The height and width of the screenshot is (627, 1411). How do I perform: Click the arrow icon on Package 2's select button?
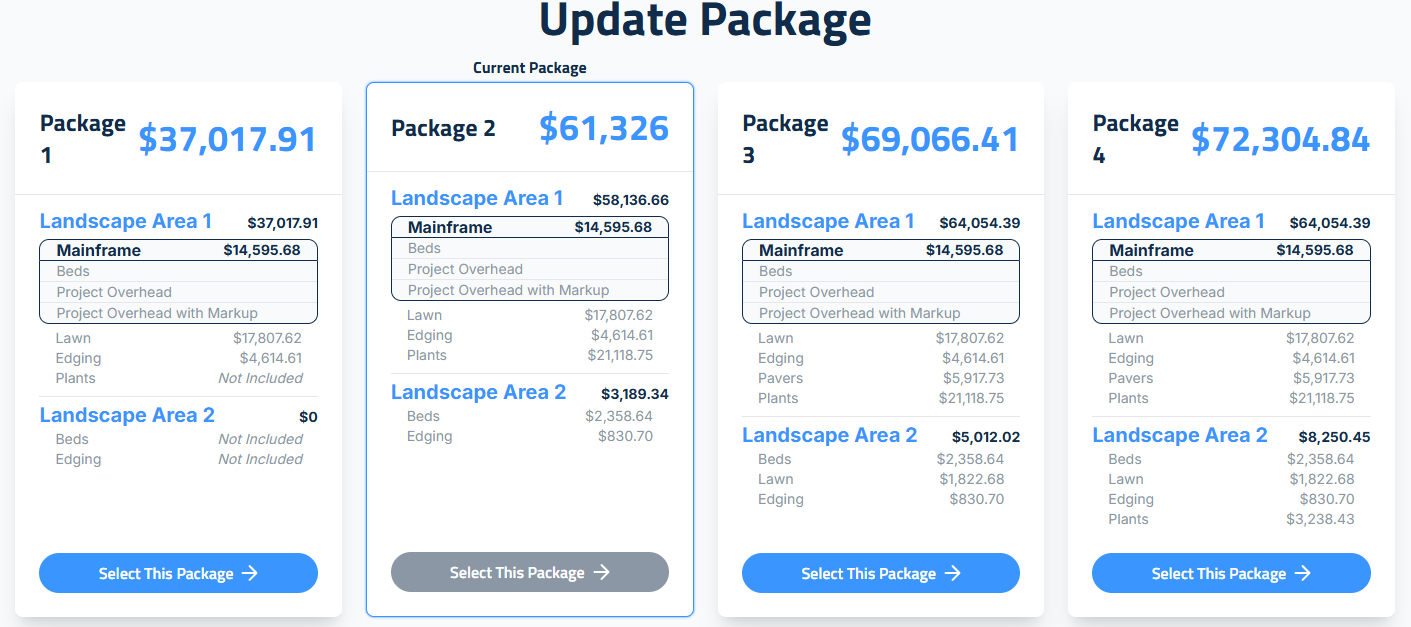(x=601, y=573)
